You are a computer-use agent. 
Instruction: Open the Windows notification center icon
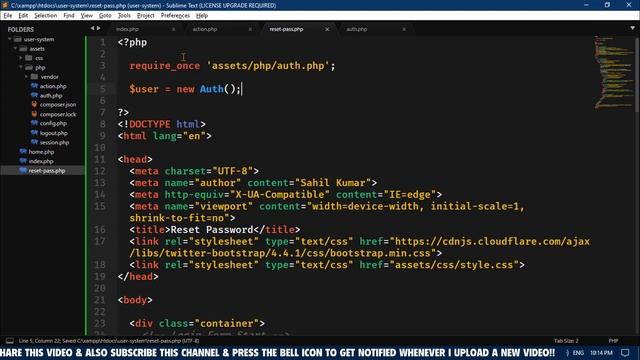click(x=625, y=353)
